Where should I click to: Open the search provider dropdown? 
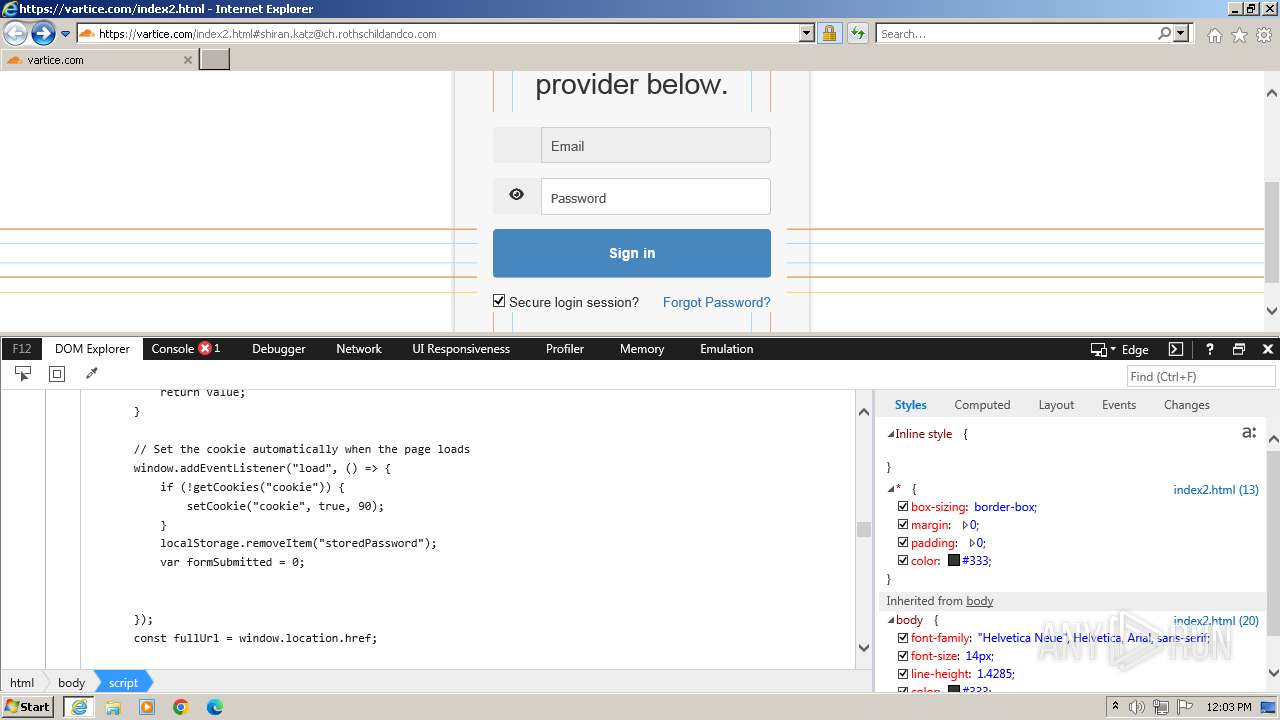[1181, 33]
